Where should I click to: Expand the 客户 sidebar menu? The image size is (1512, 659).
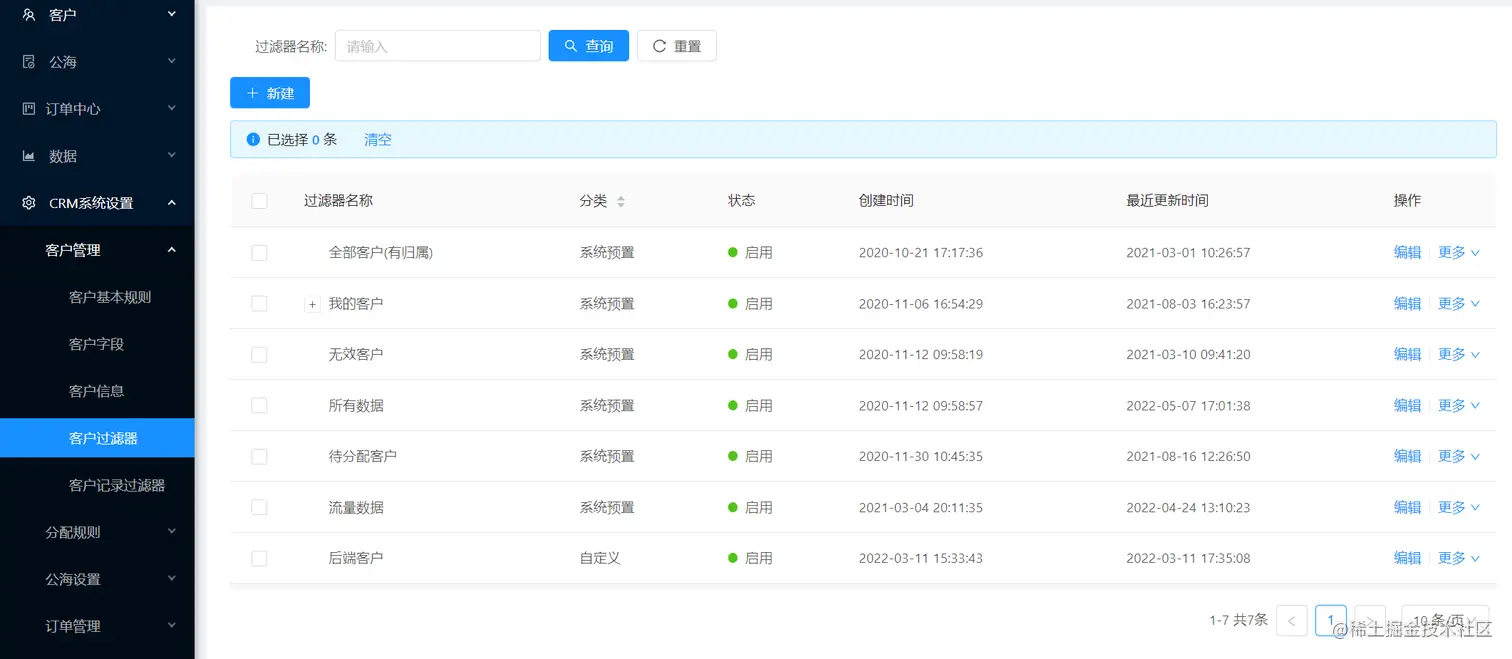172,14
